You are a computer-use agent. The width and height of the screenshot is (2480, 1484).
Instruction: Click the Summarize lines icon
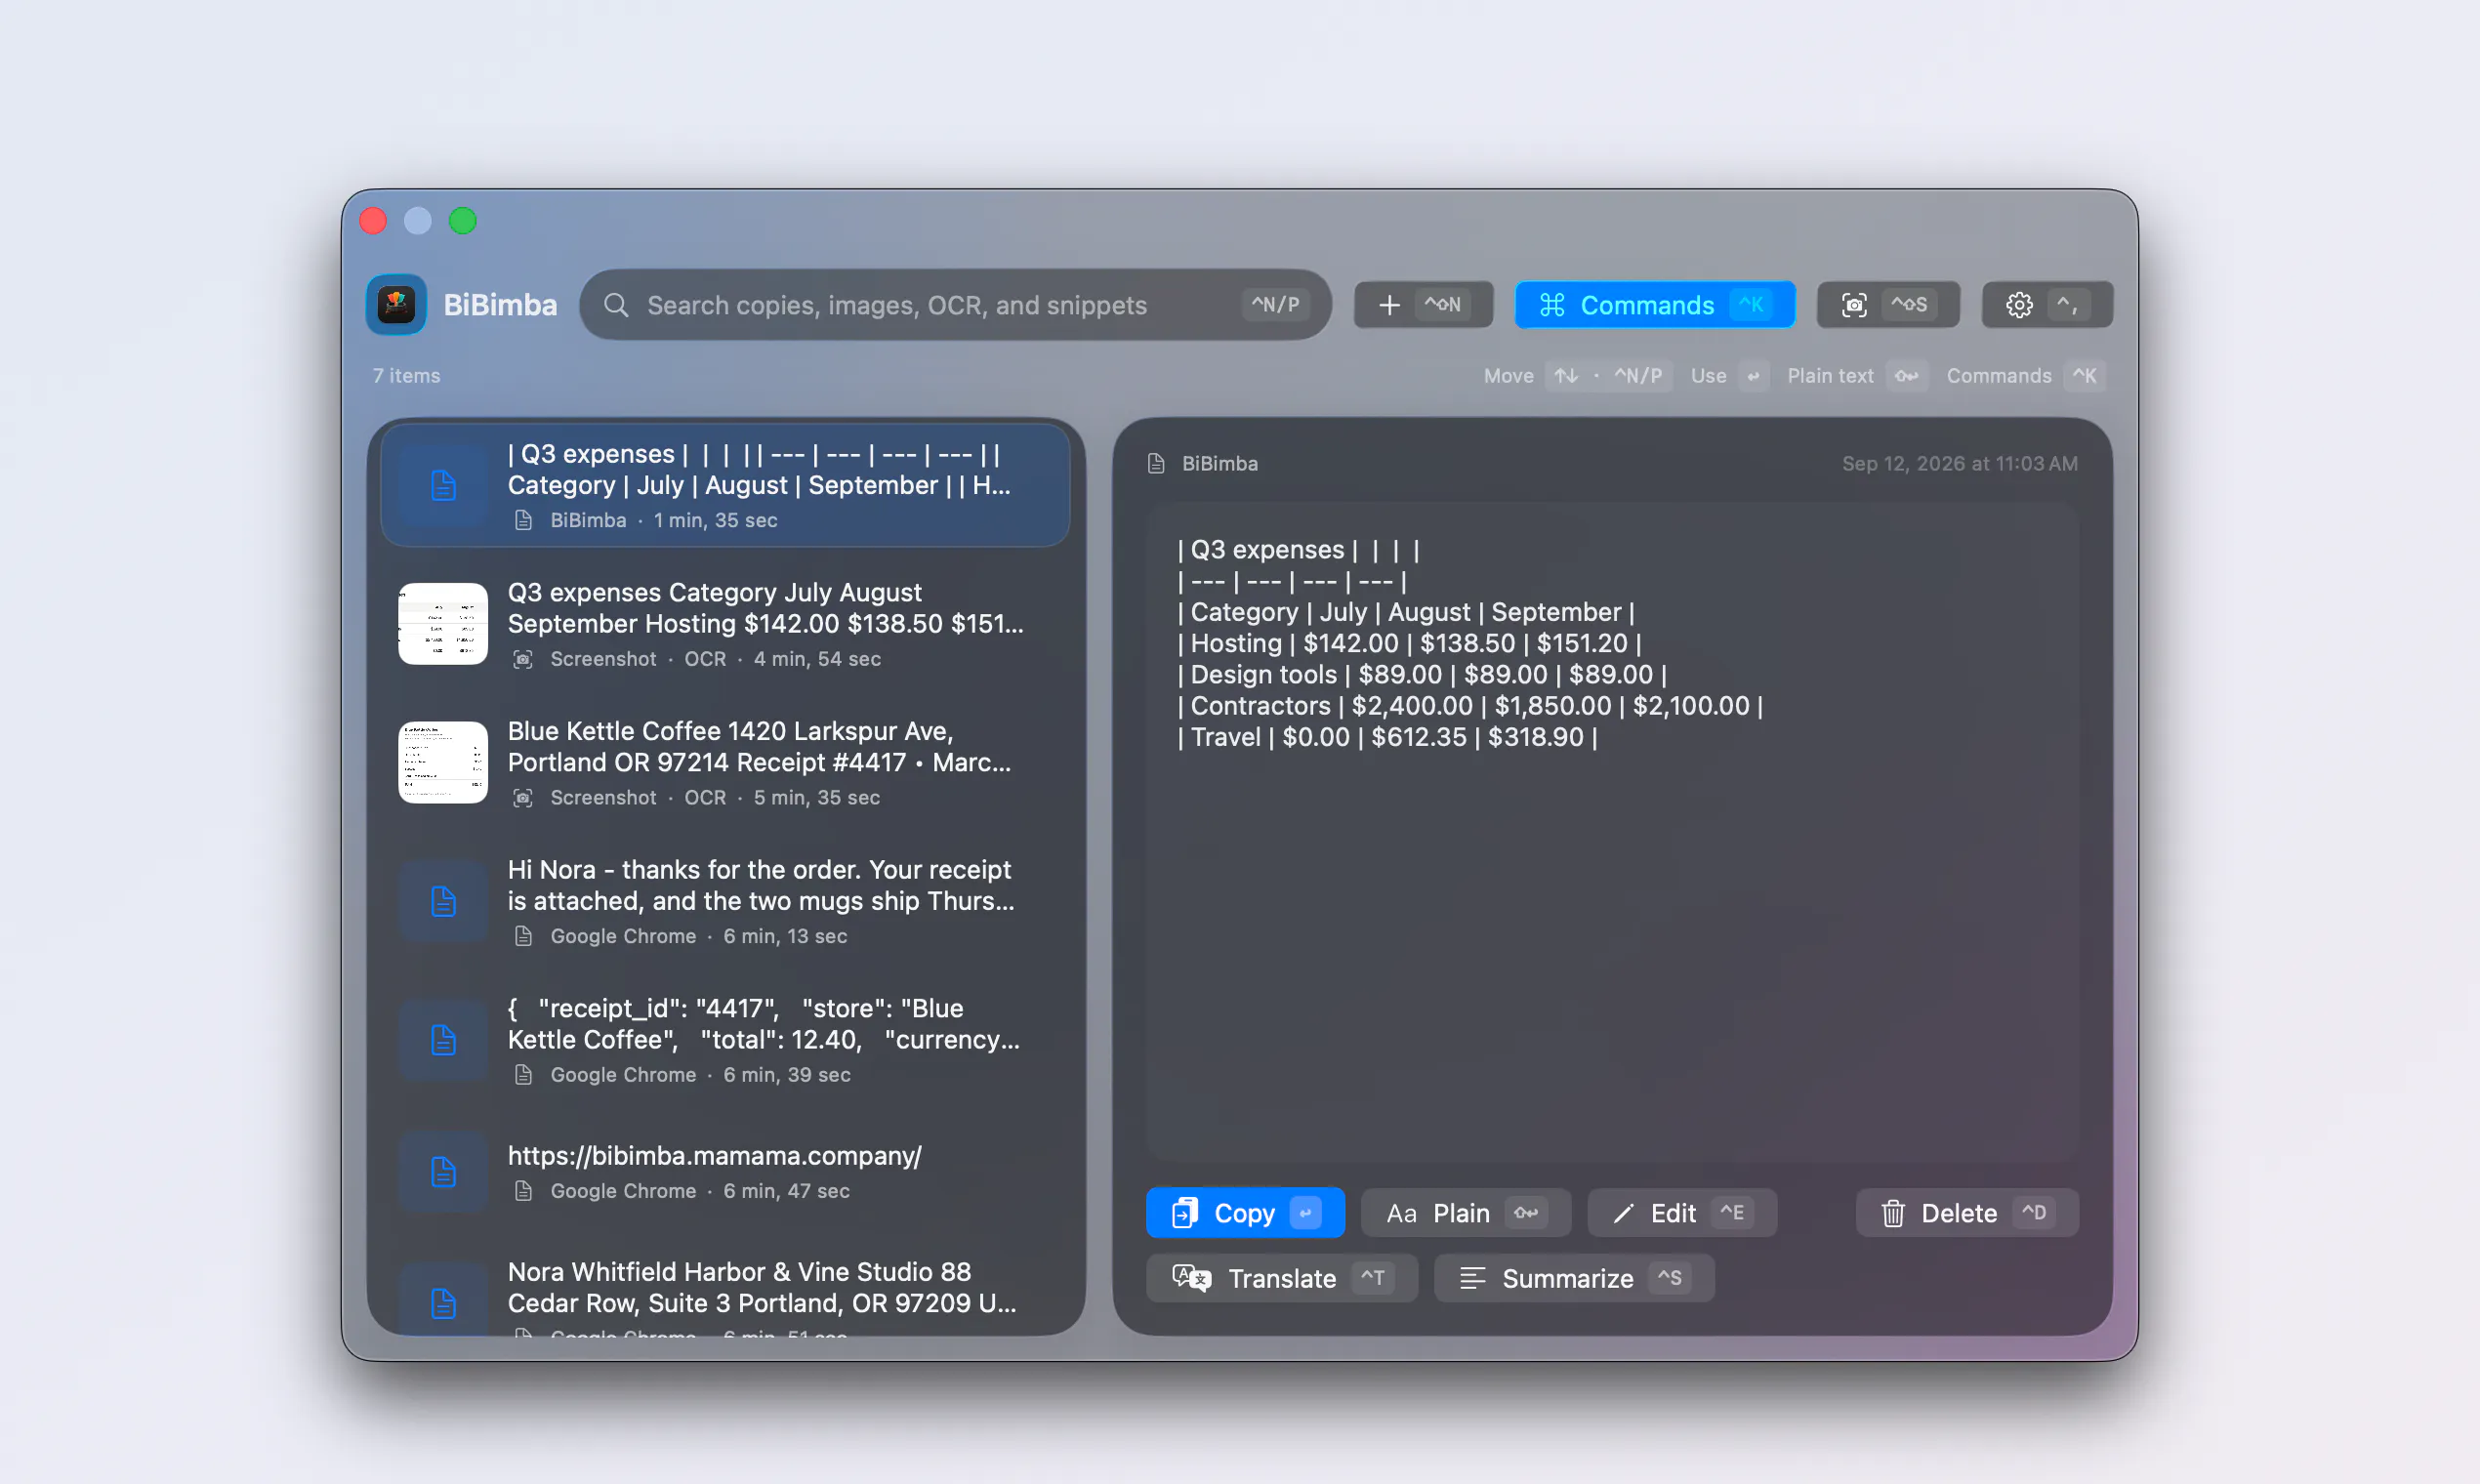pyautogui.click(x=1472, y=1278)
